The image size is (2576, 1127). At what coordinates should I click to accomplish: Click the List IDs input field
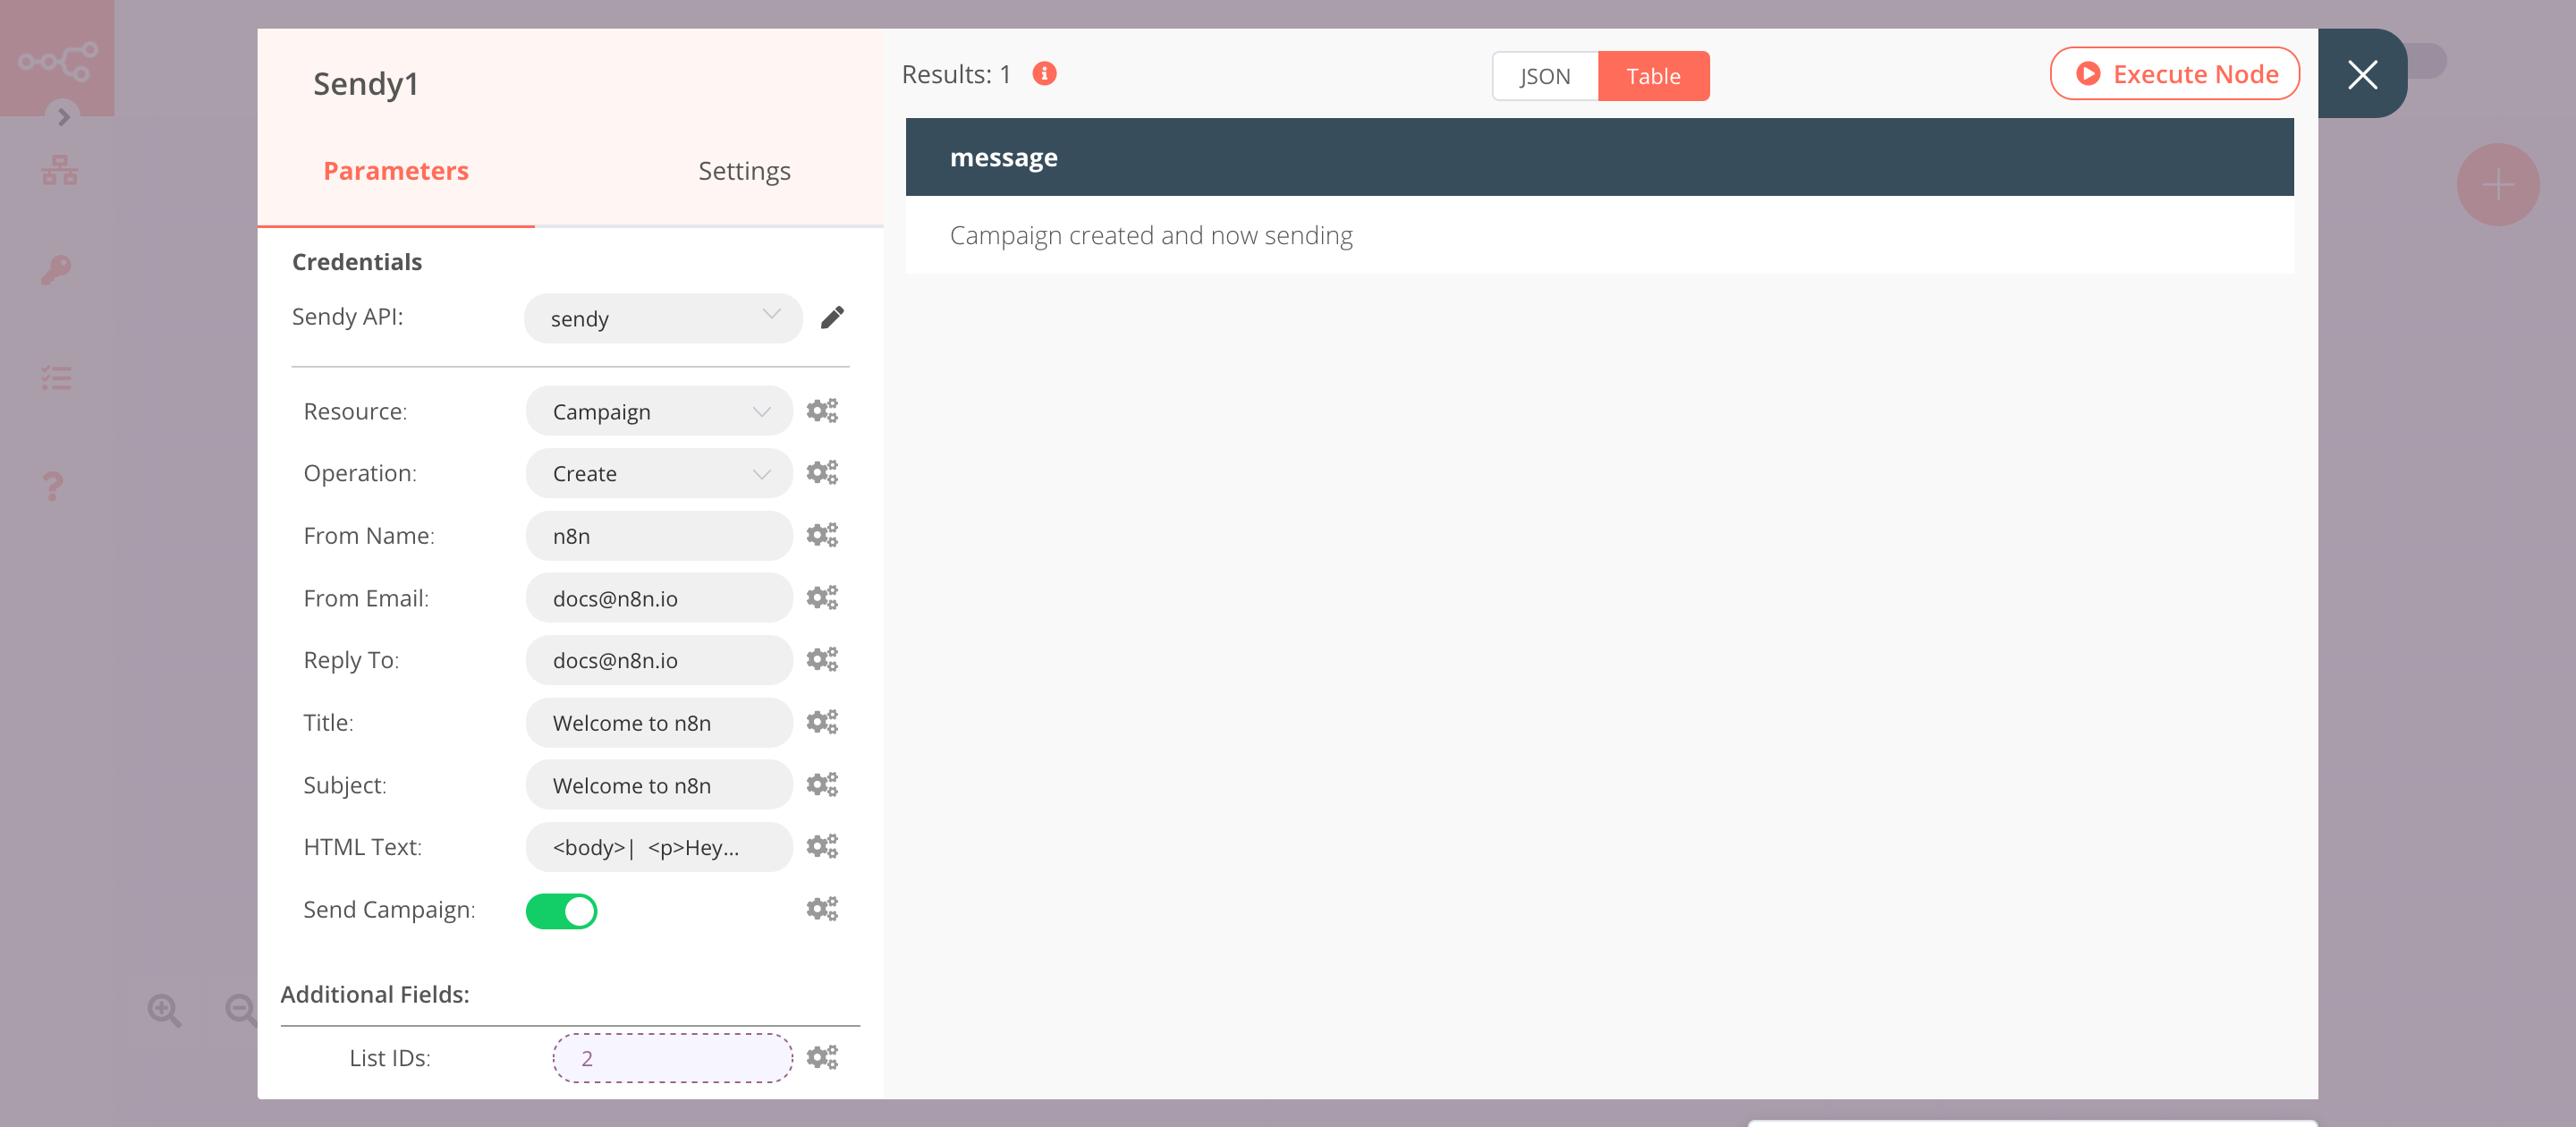pyautogui.click(x=672, y=1058)
